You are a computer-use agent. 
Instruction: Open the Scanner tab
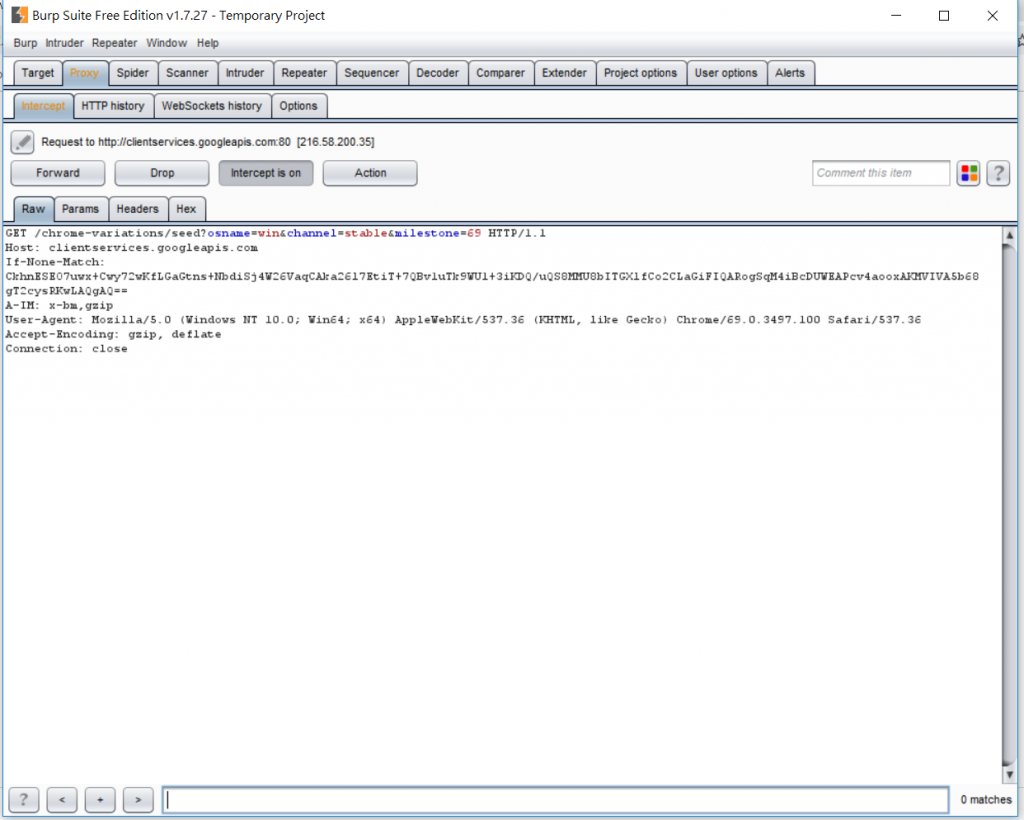point(187,73)
